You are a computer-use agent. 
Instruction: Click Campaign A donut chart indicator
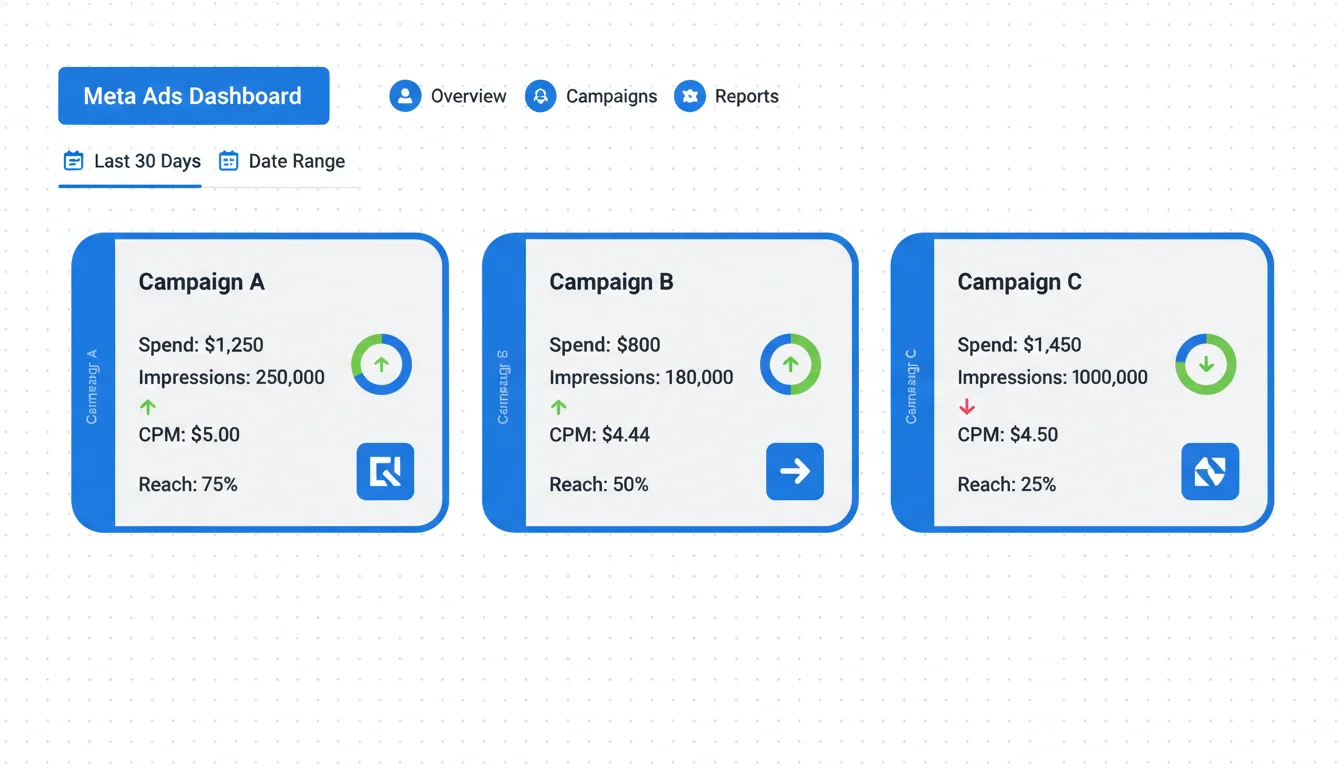(381, 364)
